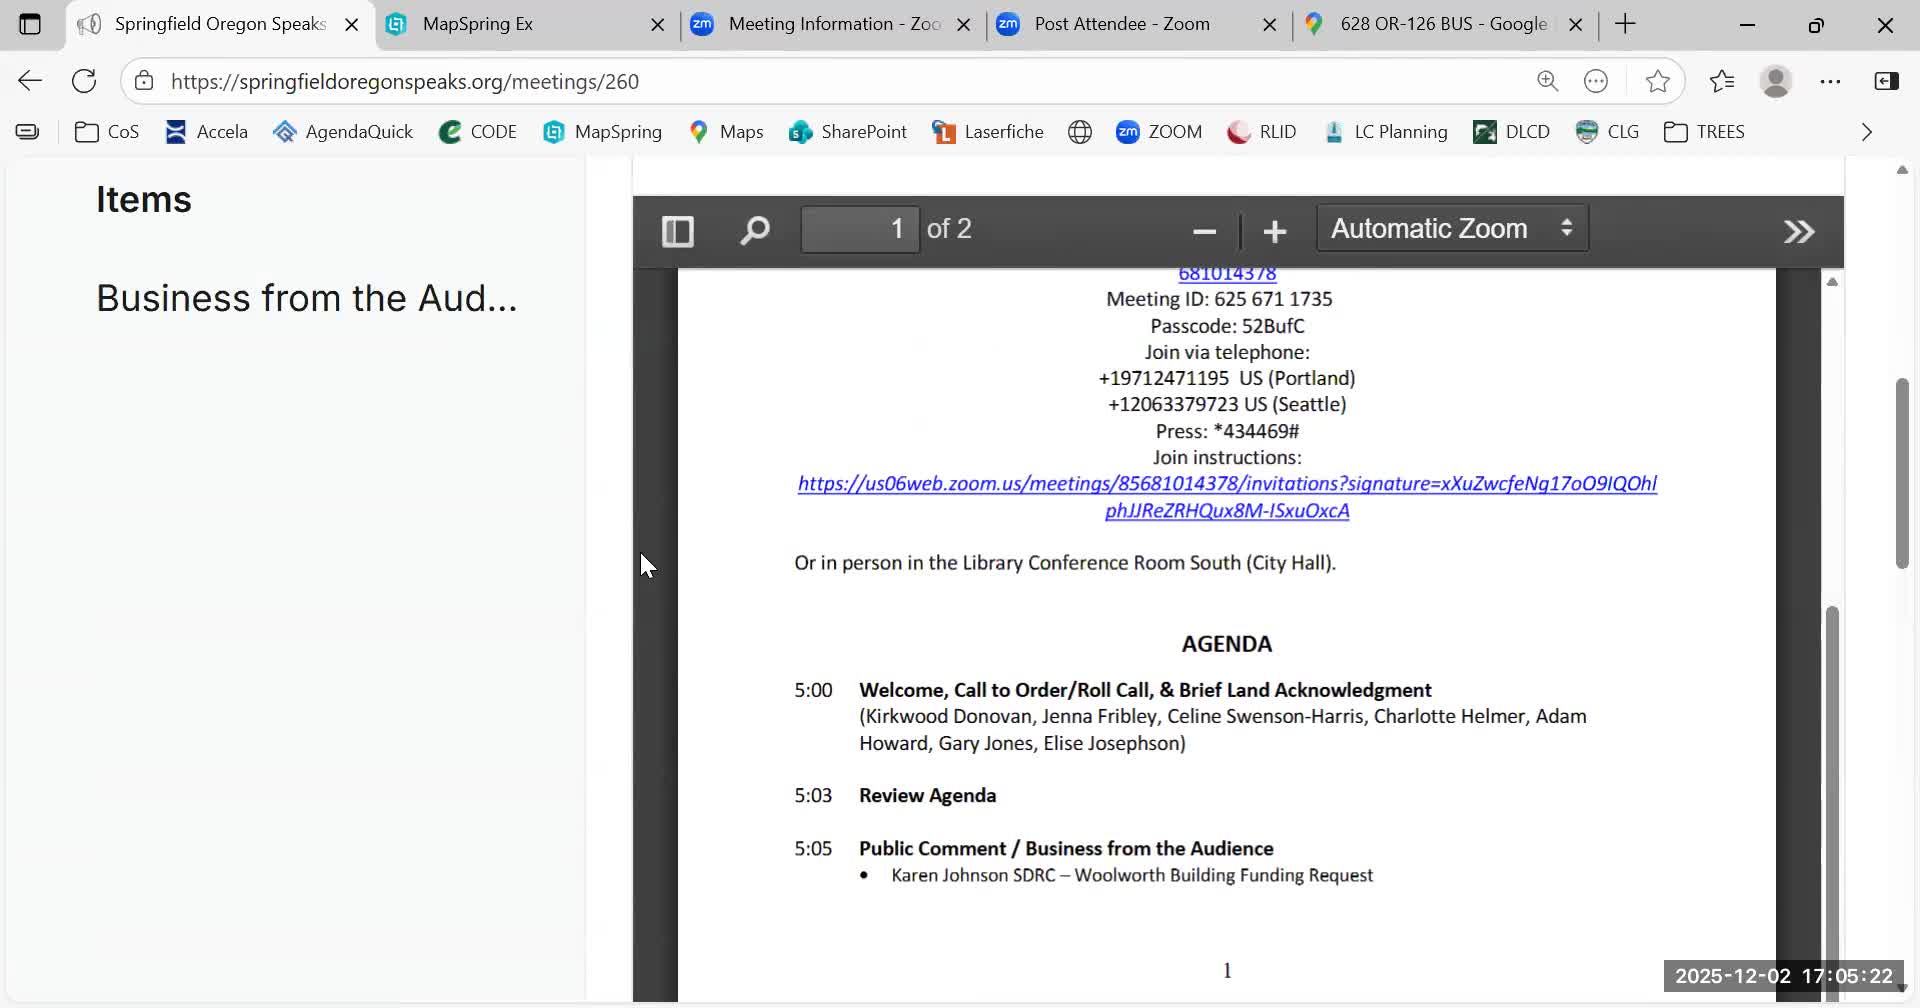Screen dimensions: 1920x1008
Task: Open the Zoom join instructions link
Action: tap(1227, 497)
